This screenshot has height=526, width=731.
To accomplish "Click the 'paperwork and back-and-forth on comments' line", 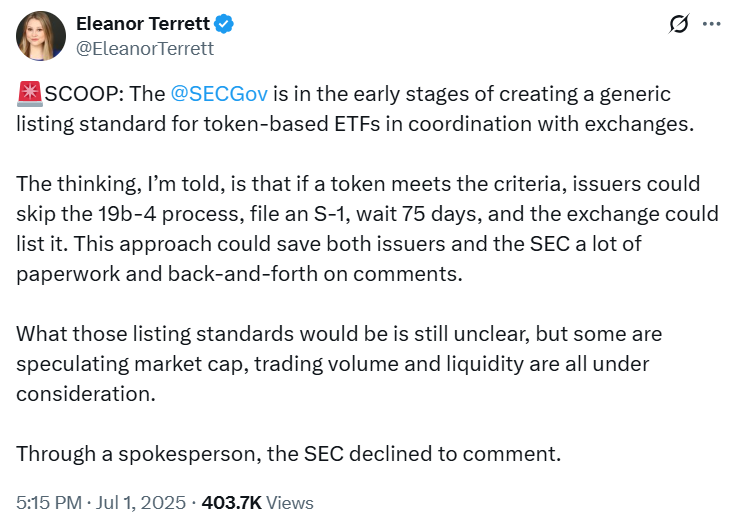I will click(239, 274).
